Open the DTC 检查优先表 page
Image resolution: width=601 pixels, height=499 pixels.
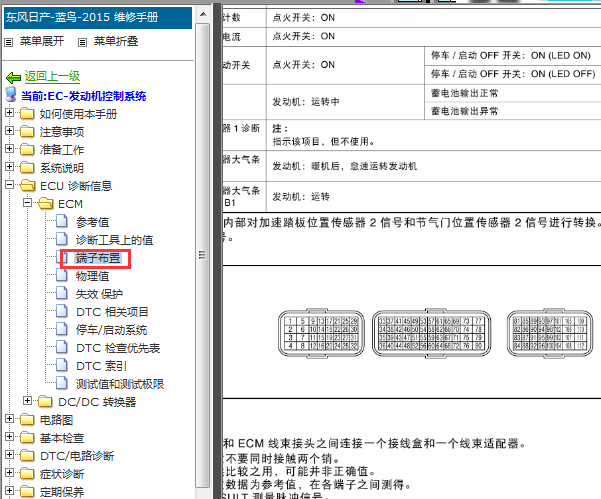click(118, 348)
